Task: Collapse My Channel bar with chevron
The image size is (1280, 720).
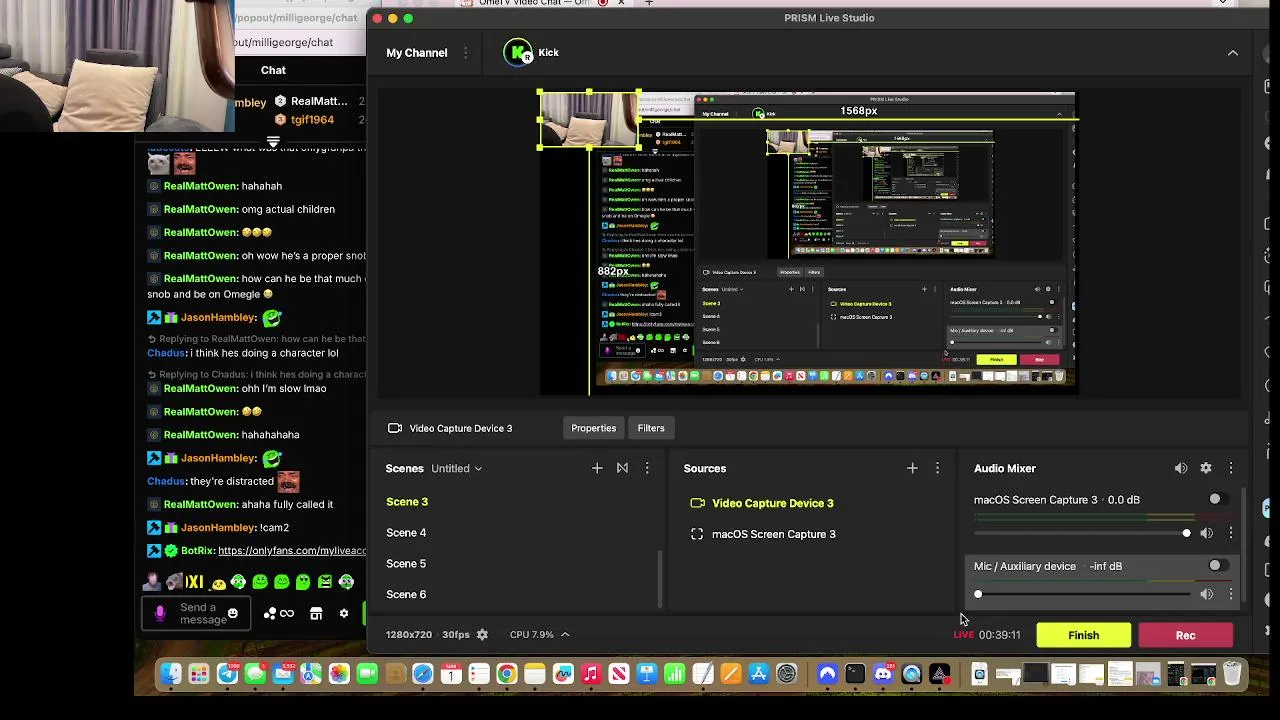Action: [x=1232, y=53]
